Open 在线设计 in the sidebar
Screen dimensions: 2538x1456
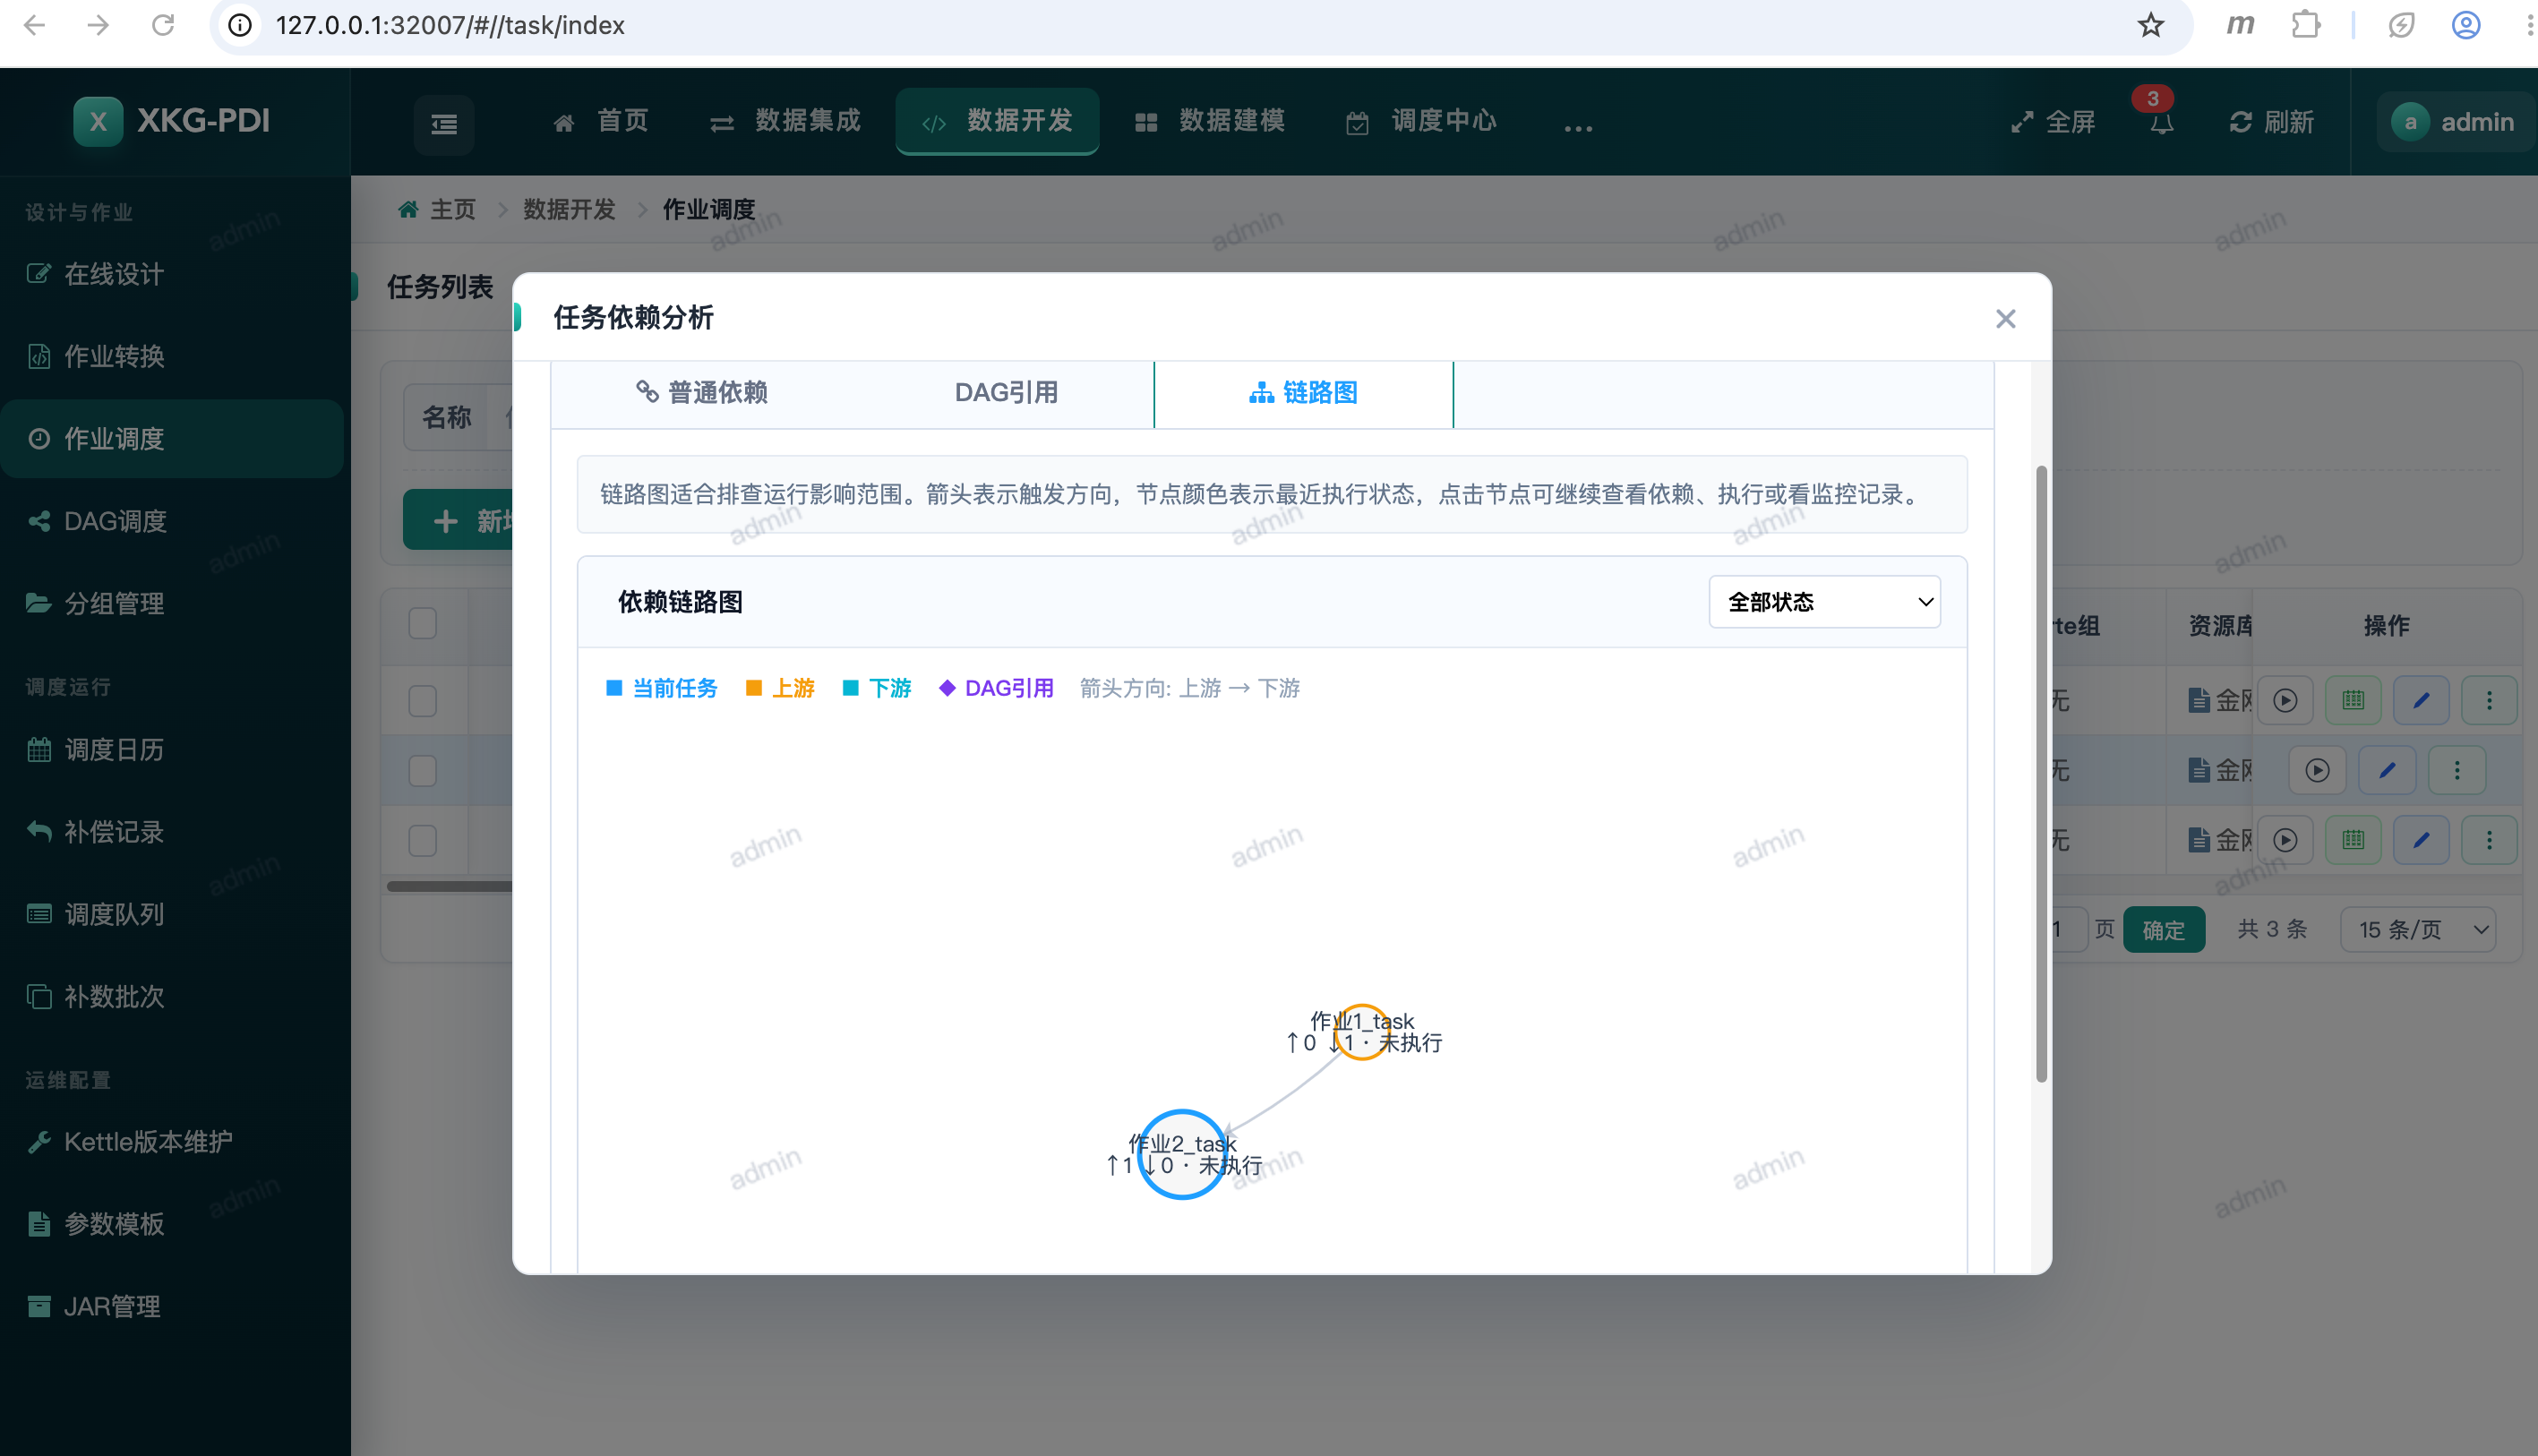tap(172, 274)
